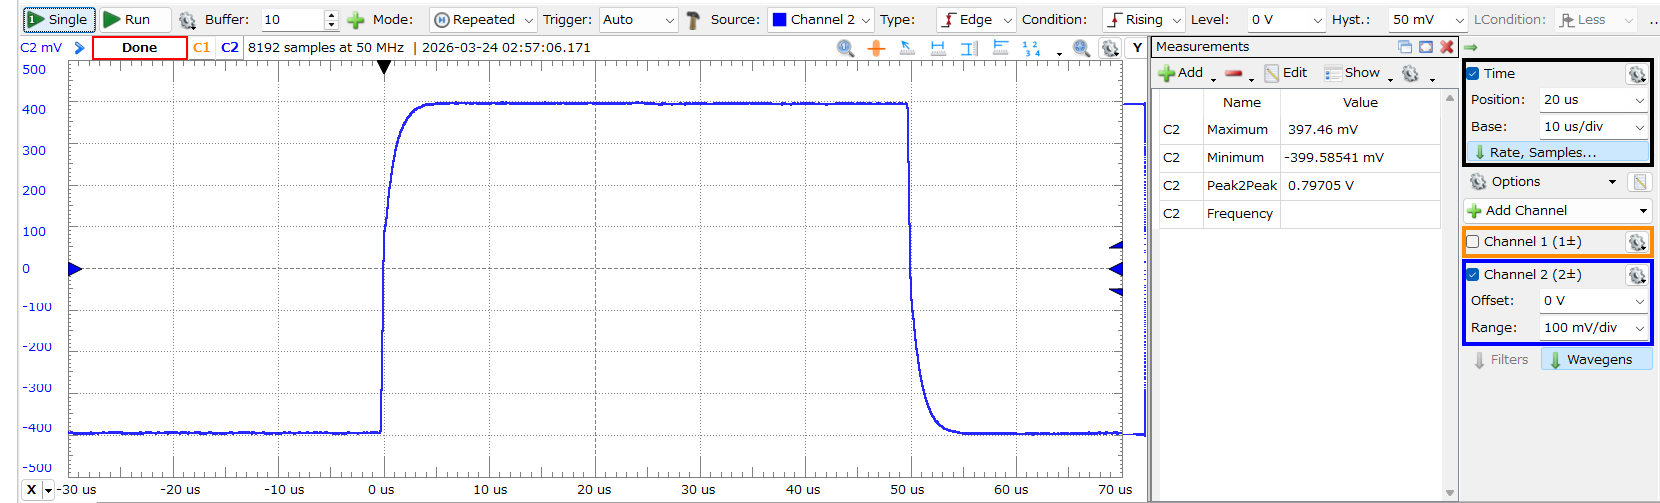Click the quick measure 1 2 3 4 icon
Image resolution: width=1660 pixels, height=503 pixels.
point(1031,47)
